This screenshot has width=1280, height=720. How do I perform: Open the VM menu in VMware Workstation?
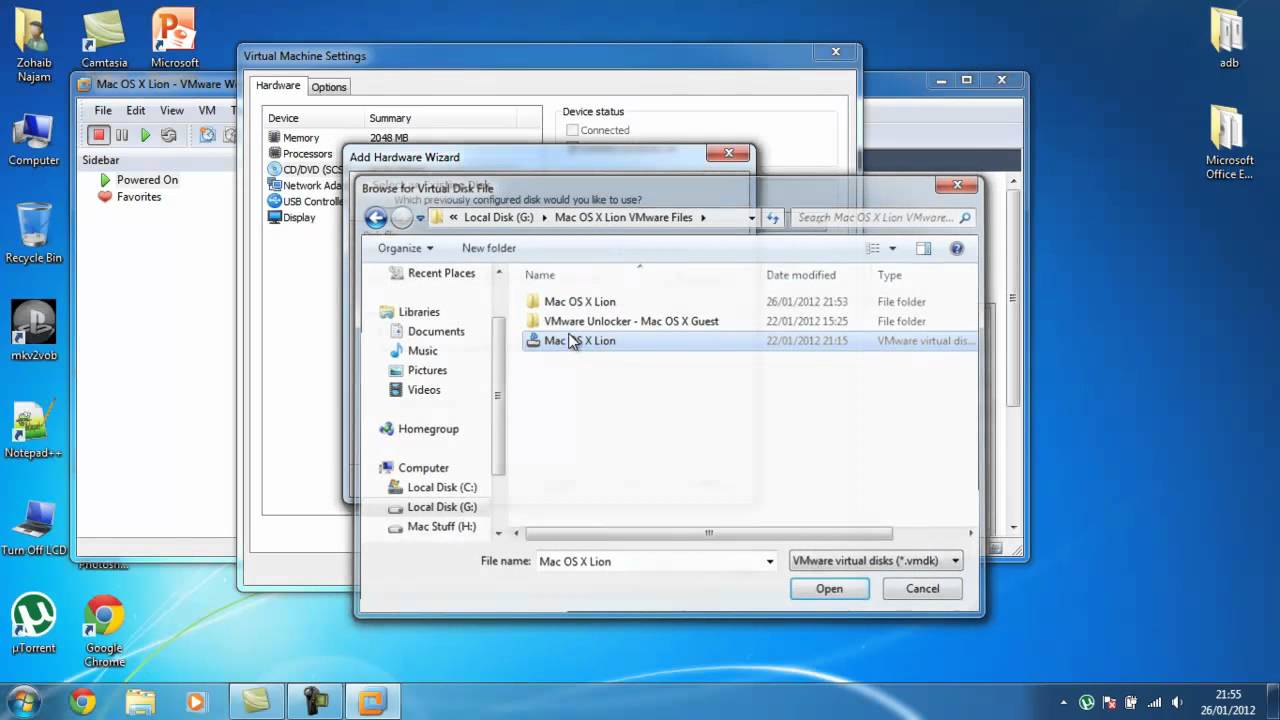point(207,111)
